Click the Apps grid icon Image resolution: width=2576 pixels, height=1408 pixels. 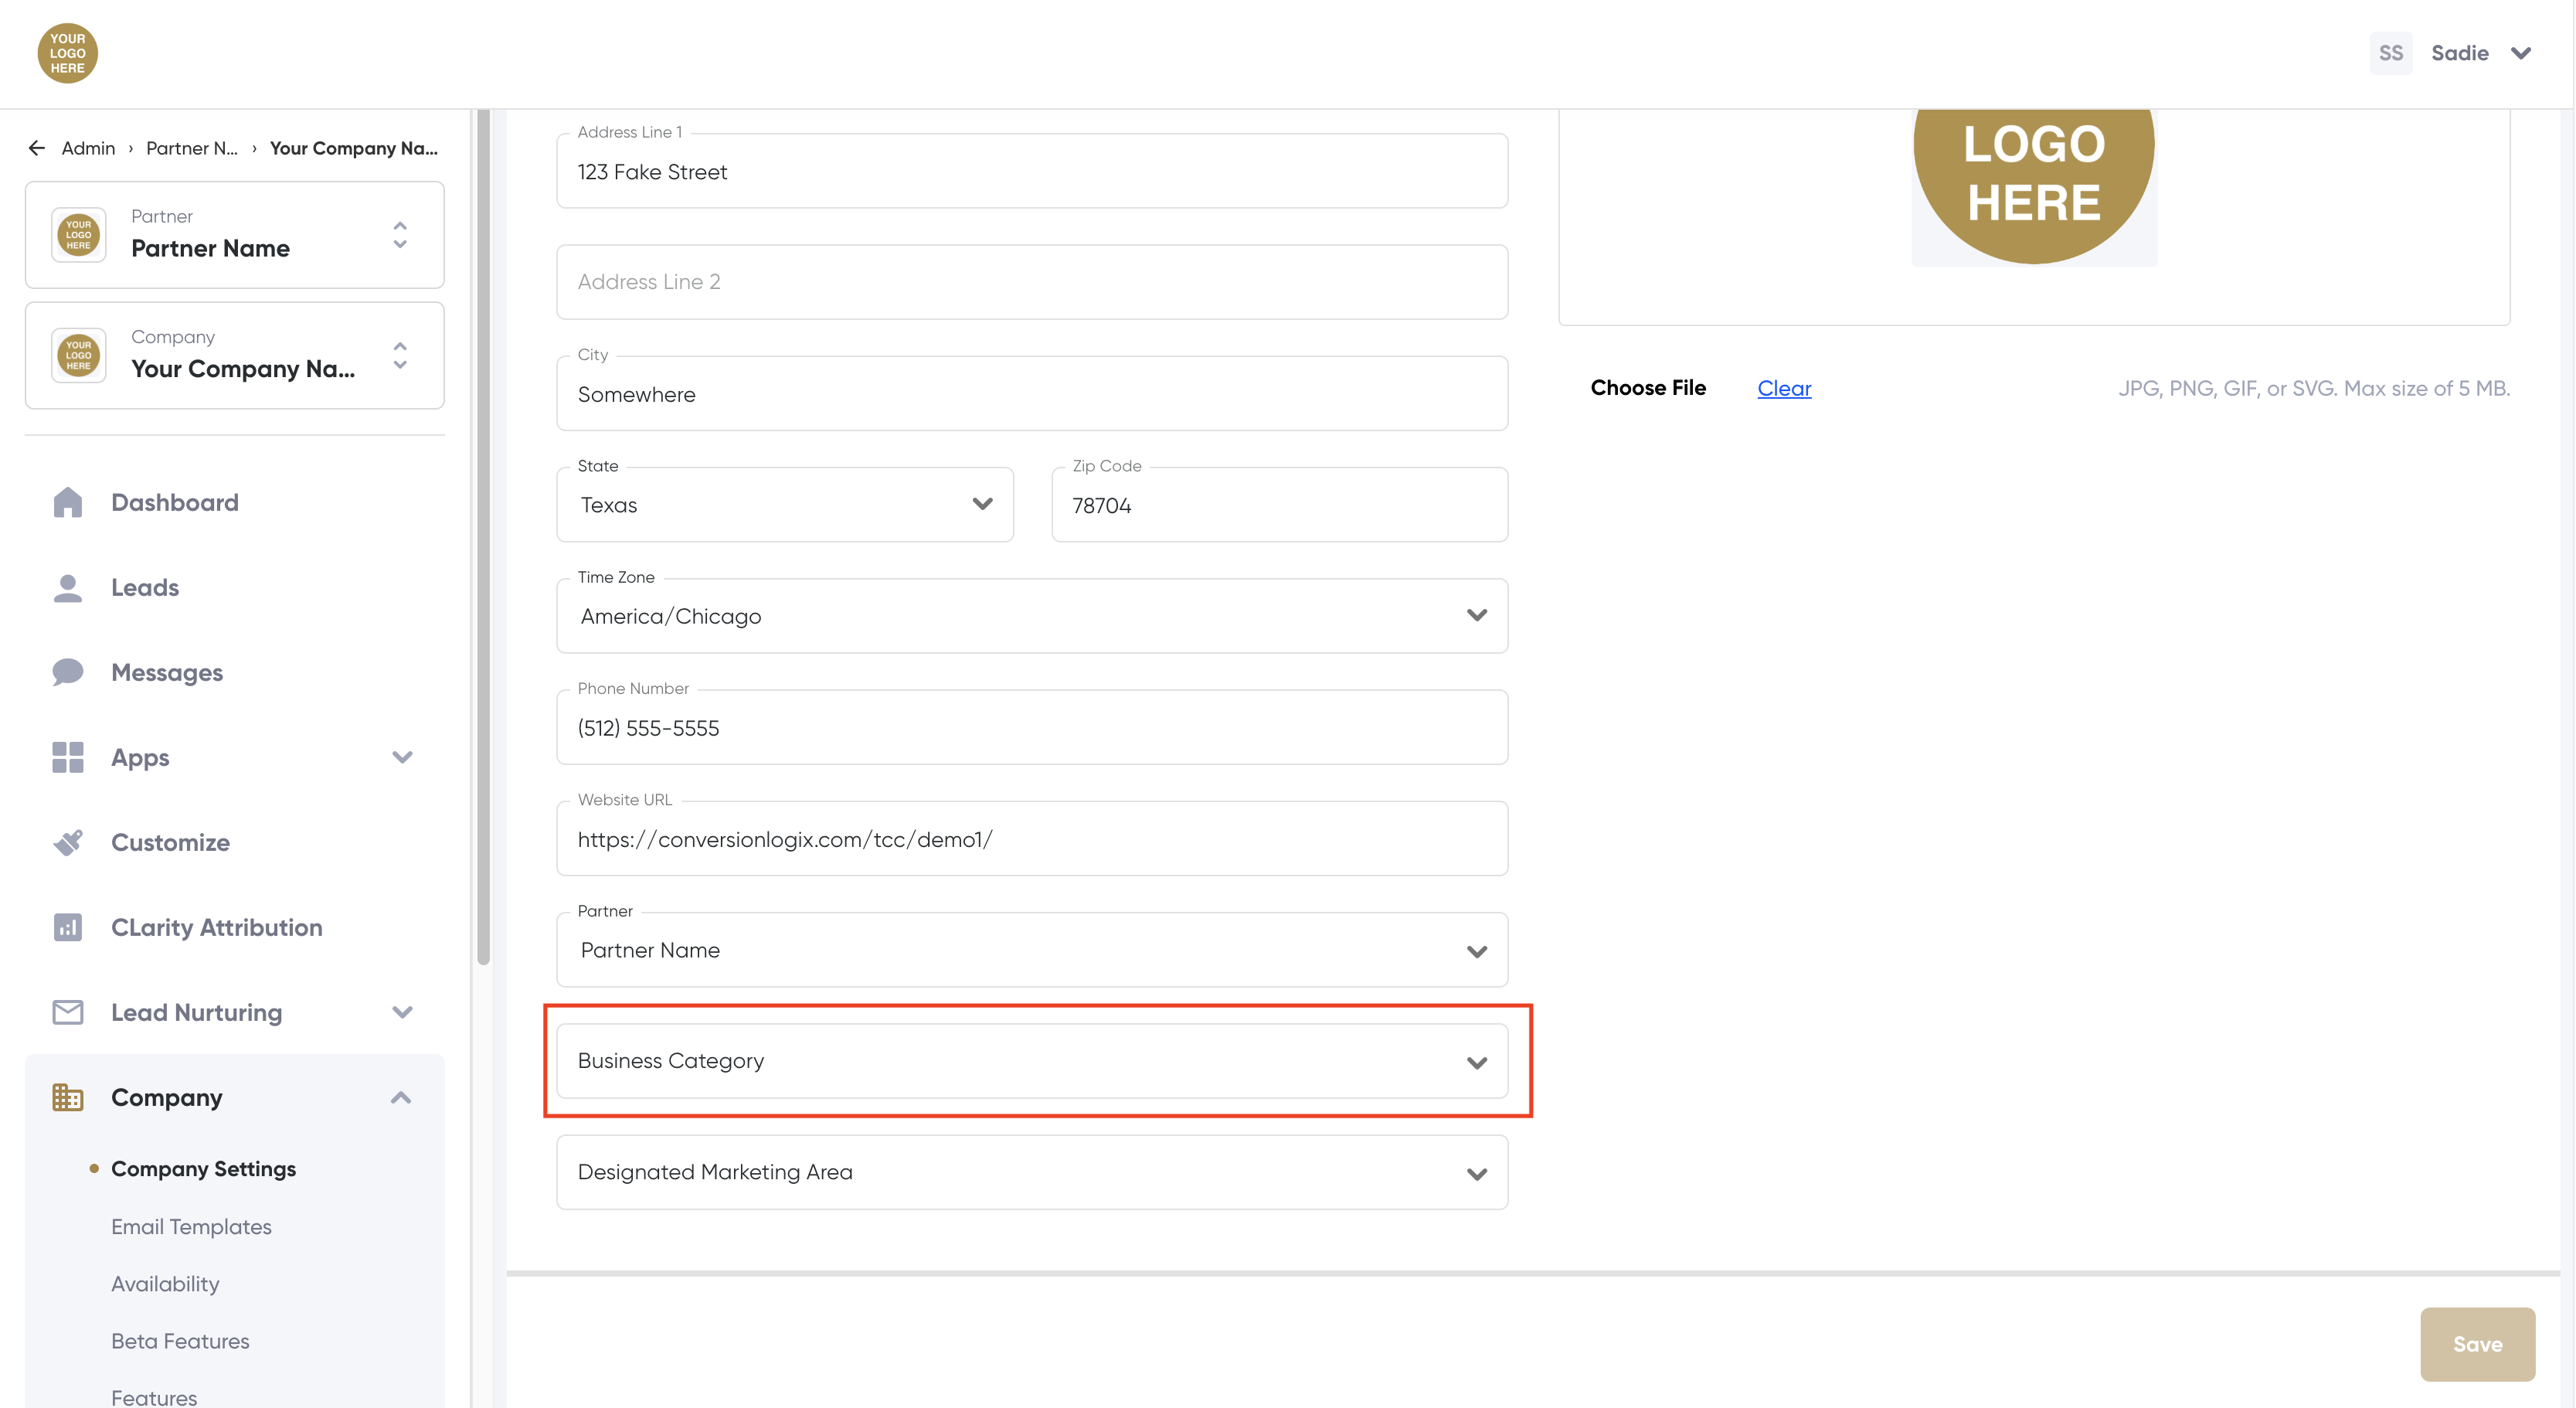pos(67,757)
